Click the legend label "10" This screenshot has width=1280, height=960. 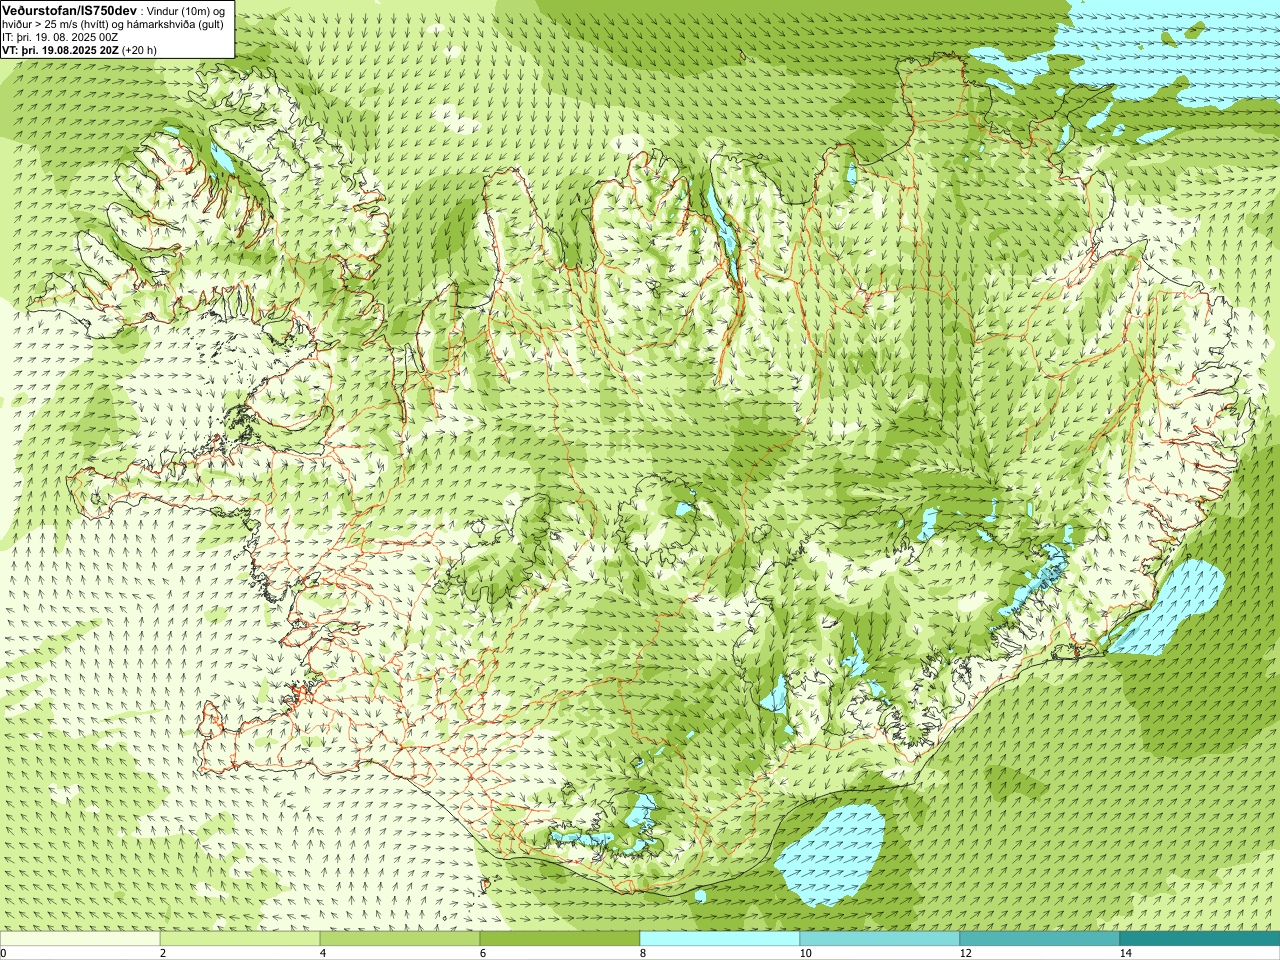click(x=805, y=953)
